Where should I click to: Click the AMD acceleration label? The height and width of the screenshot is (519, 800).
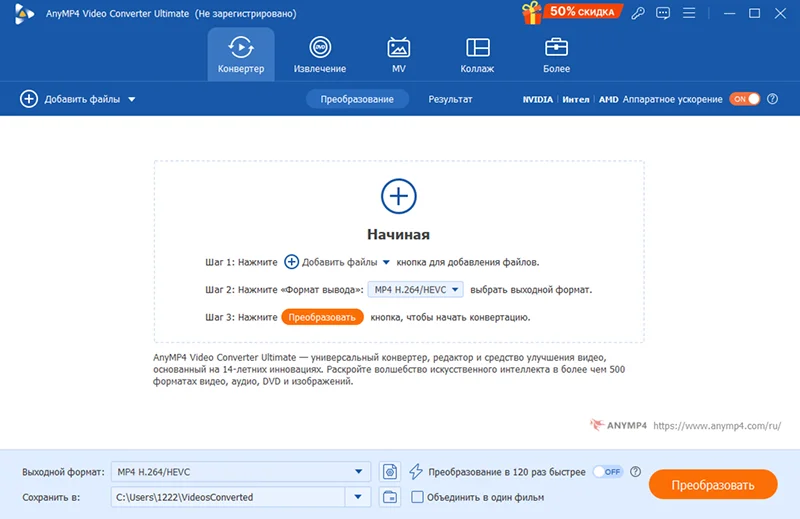coord(608,100)
